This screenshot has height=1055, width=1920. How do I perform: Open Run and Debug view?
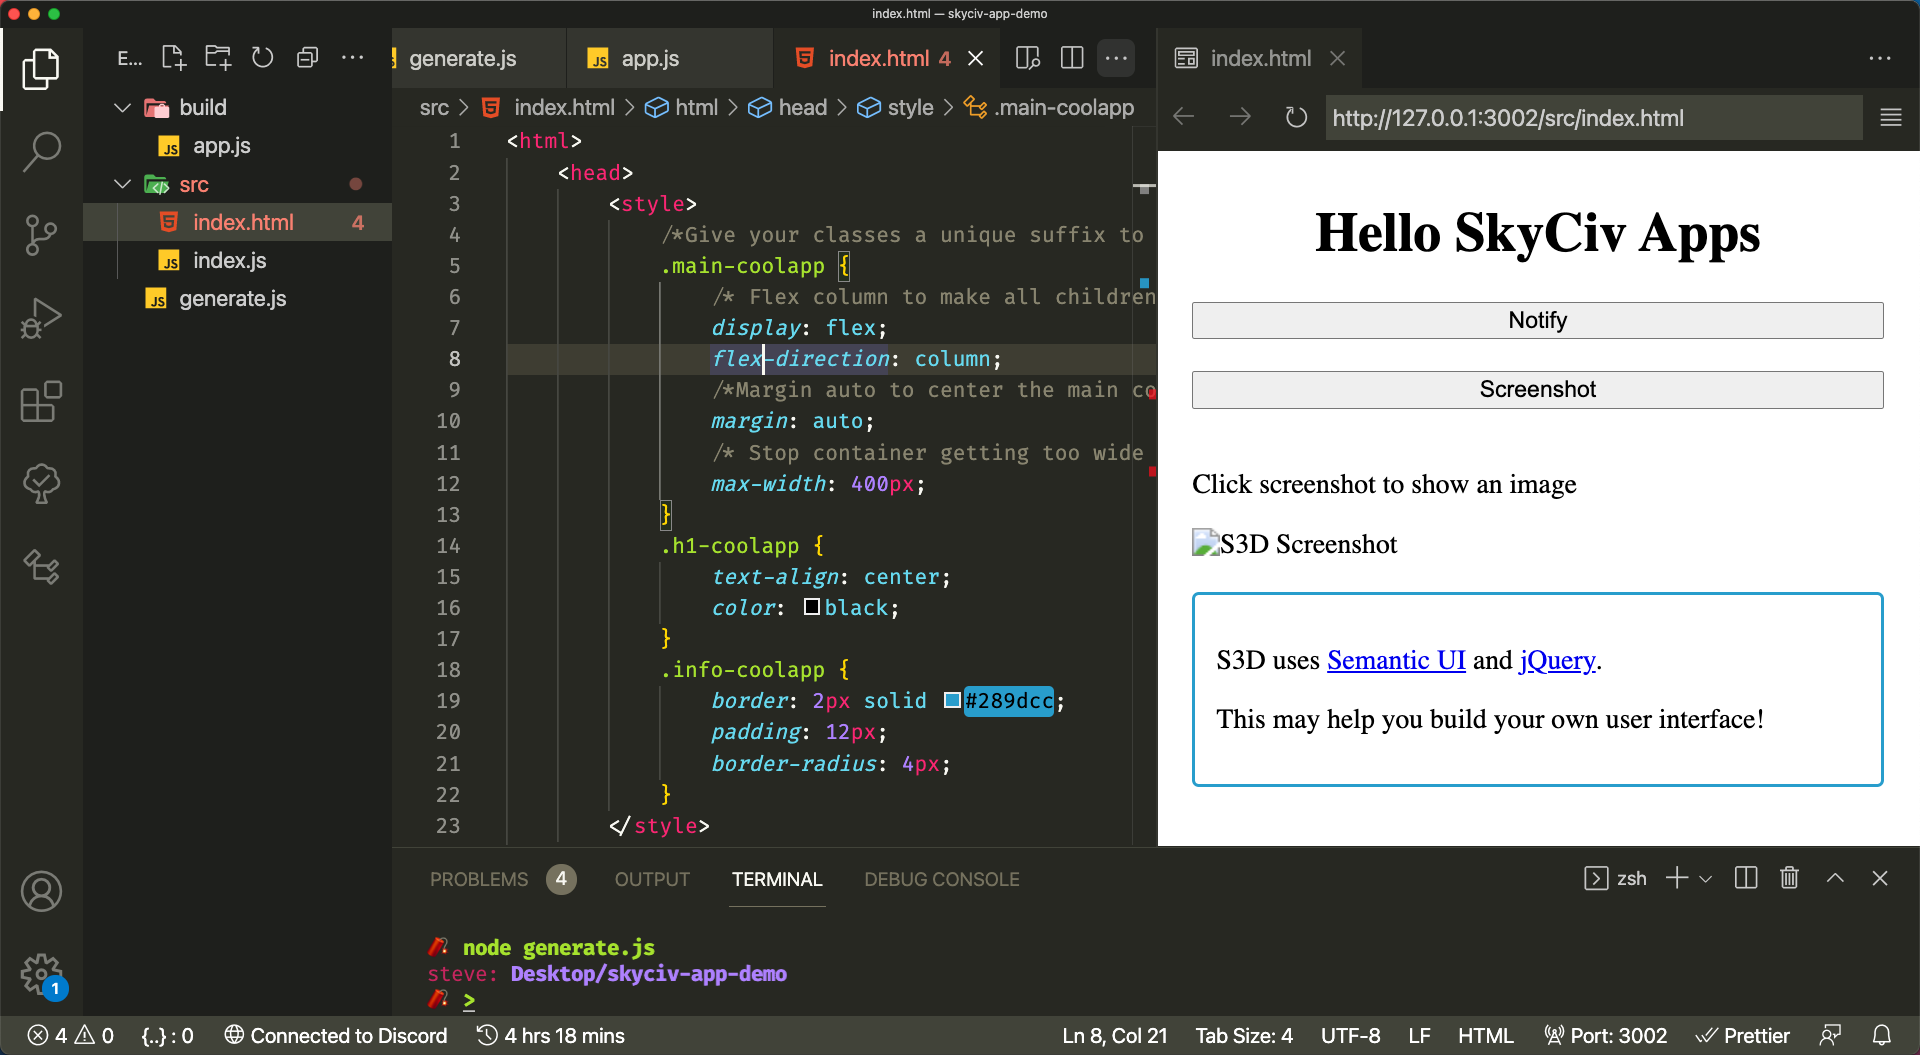pyautogui.click(x=41, y=320)
